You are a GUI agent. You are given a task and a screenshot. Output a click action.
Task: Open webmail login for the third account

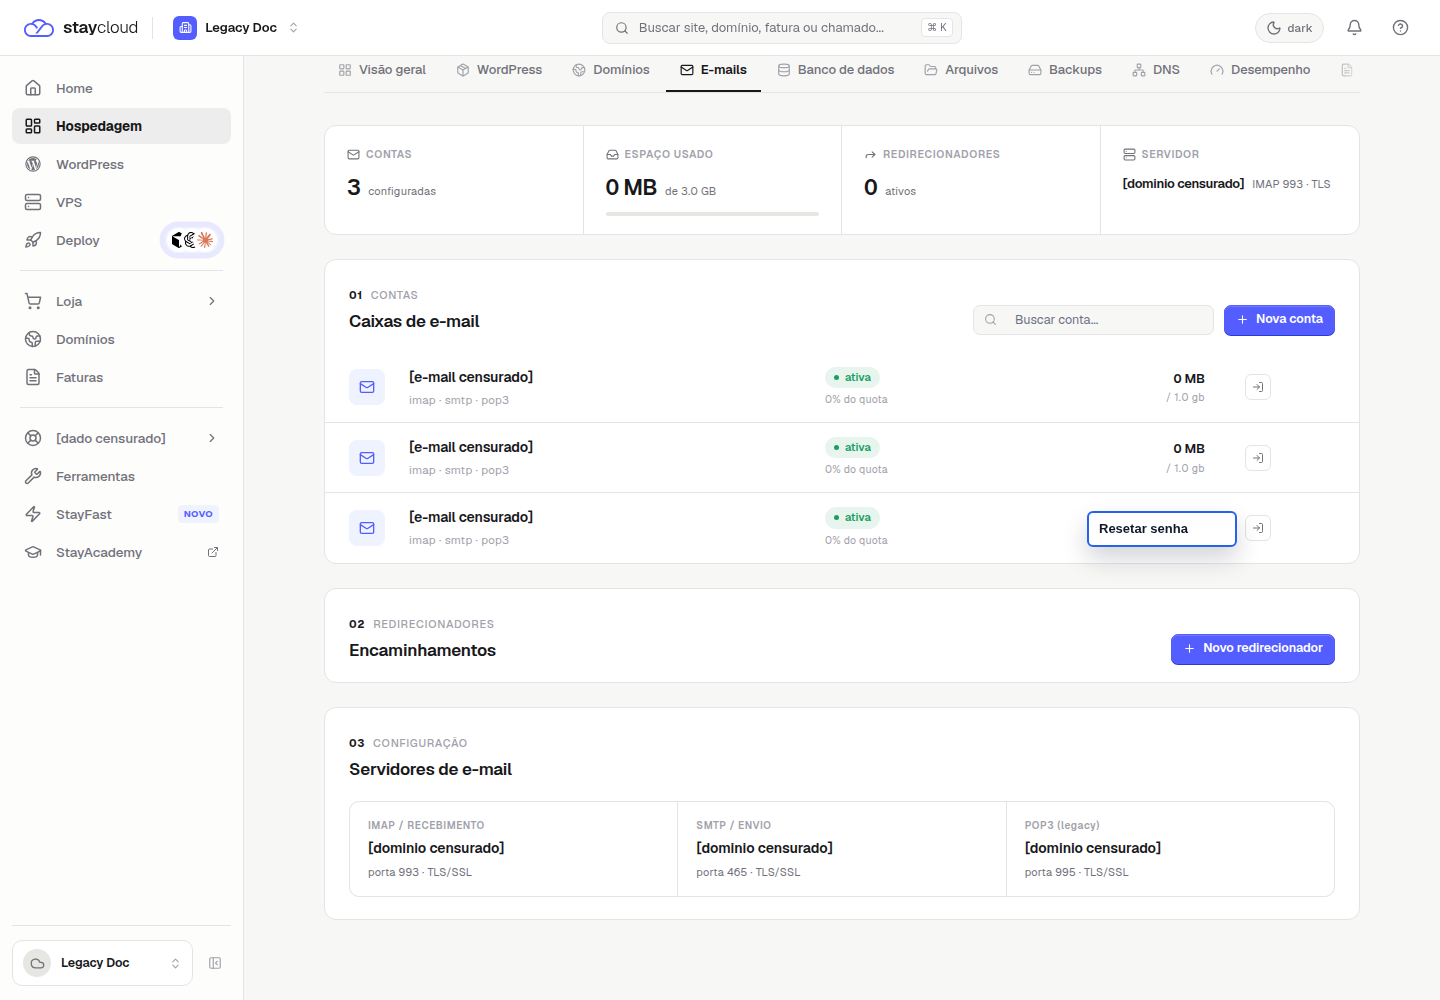click(1258, 528)
